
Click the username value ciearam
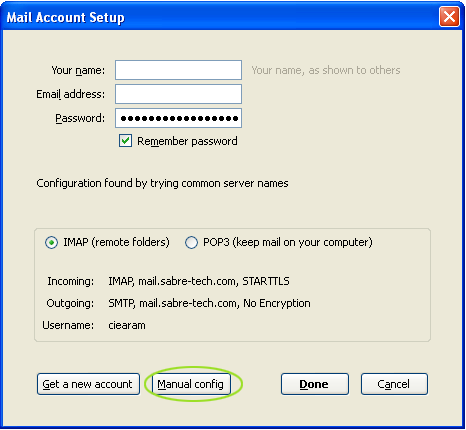coord(127,325)
